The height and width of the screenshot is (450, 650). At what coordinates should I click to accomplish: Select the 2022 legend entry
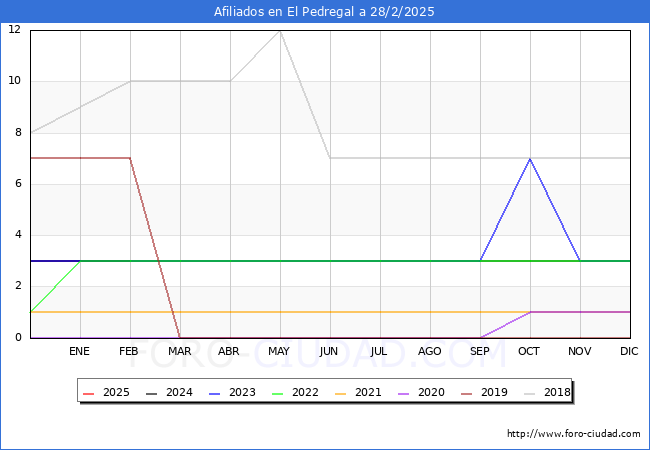click(x=295, y=392)
